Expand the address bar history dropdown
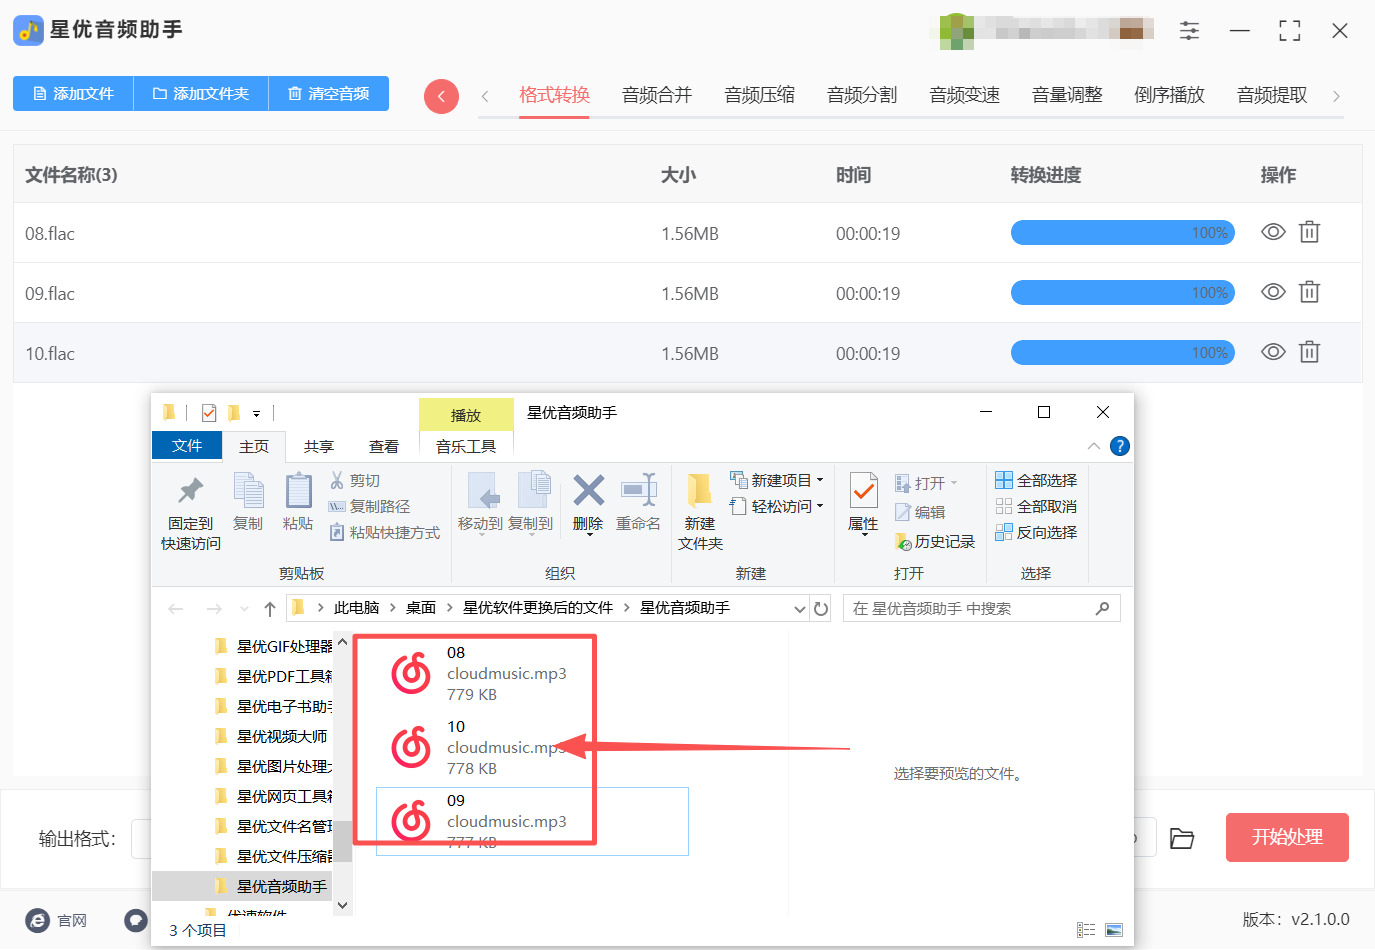The image size is (1375, 950). point(800,609)
